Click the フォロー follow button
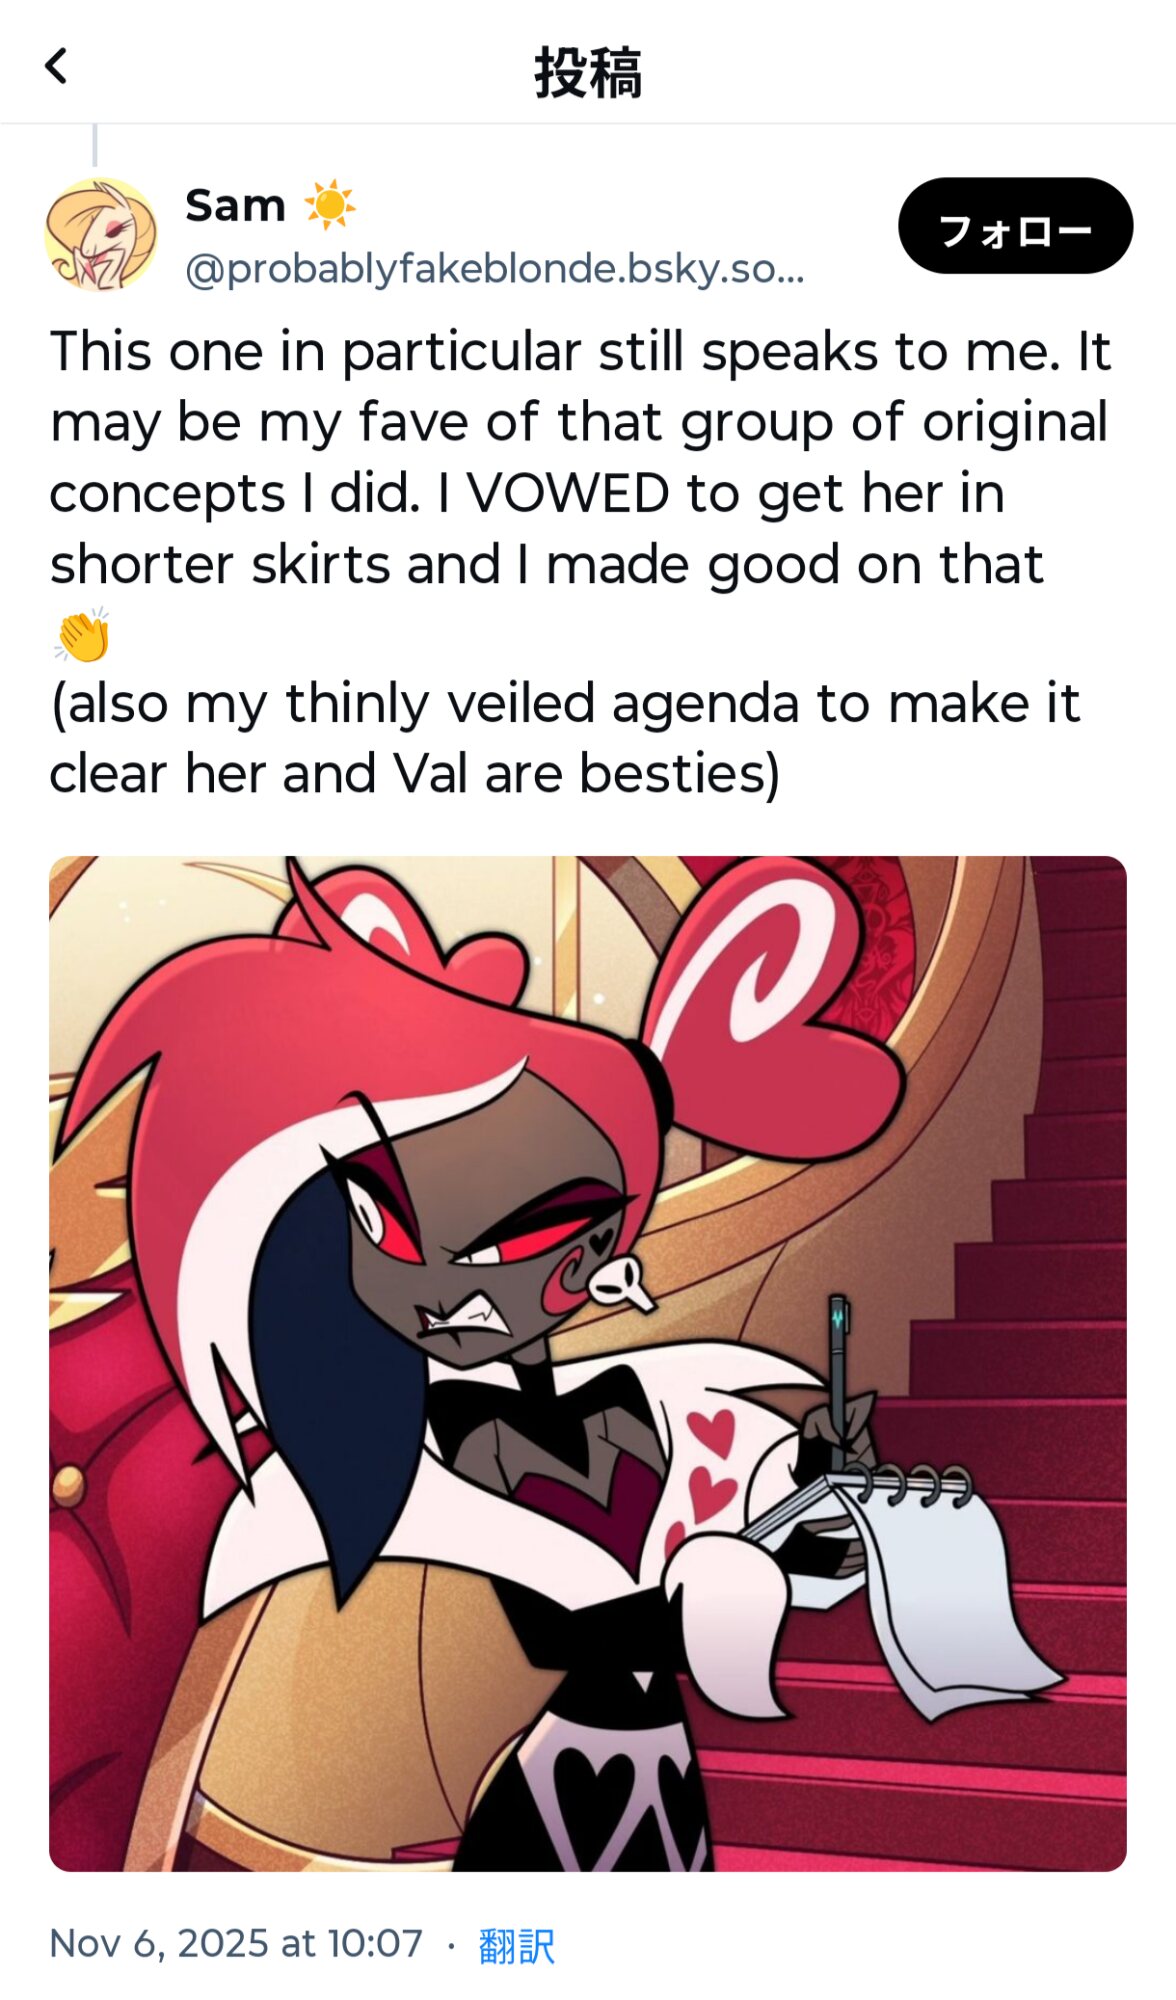Image resolution: width=1176 pixels, height=2000 pixels. (1015, 226)
